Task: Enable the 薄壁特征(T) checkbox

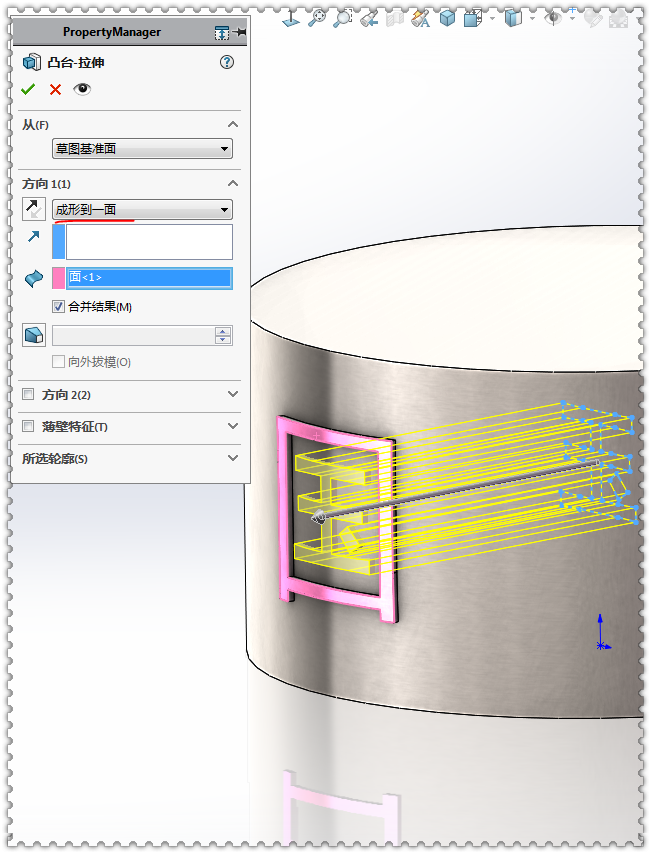Action: [28, 426]
